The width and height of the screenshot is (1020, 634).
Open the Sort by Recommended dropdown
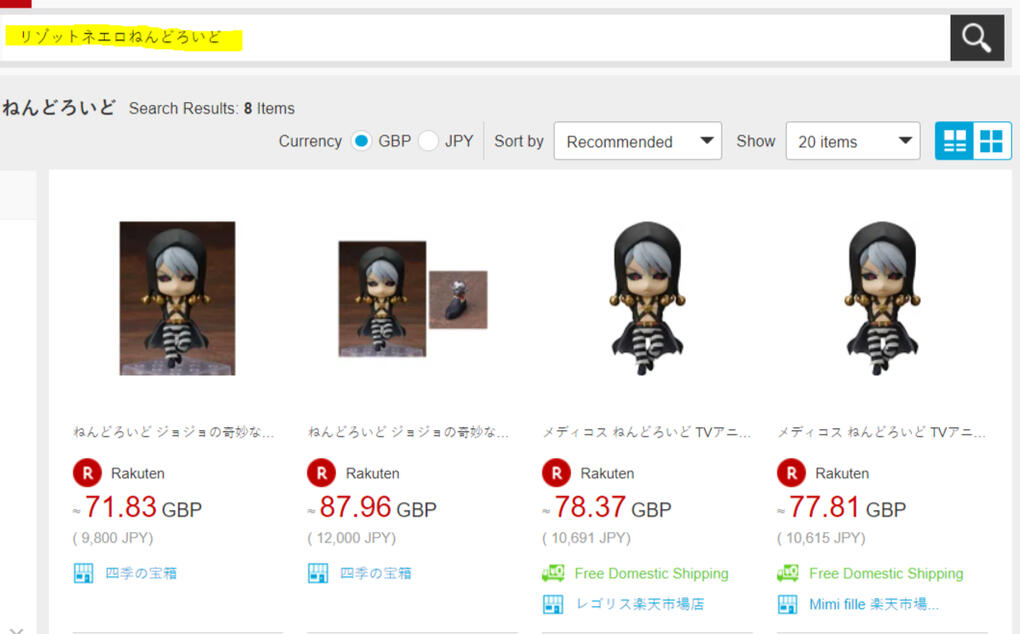[x=638, y=141]
